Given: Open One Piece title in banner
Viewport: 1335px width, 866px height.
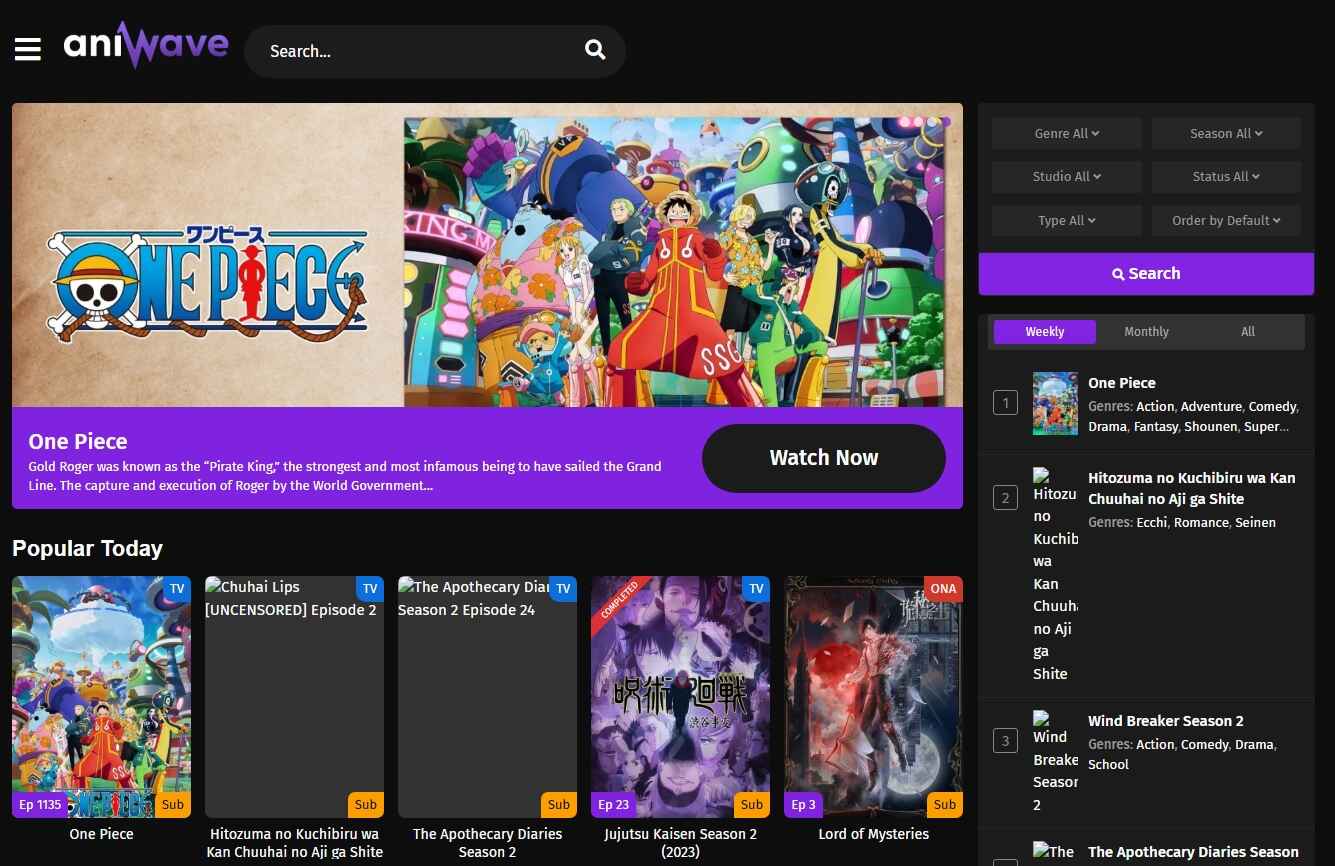Looking at the screenshot, I should coord(78,441).
